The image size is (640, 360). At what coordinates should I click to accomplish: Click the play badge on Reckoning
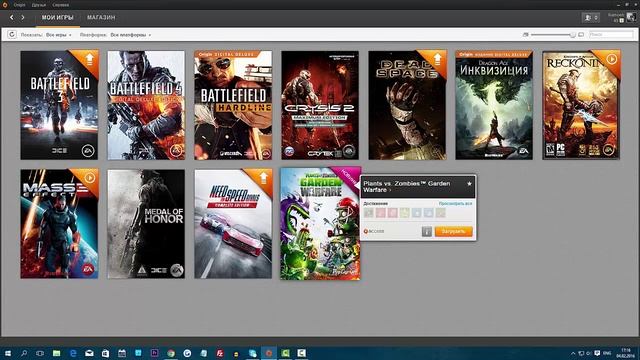(x=611, y=59)
